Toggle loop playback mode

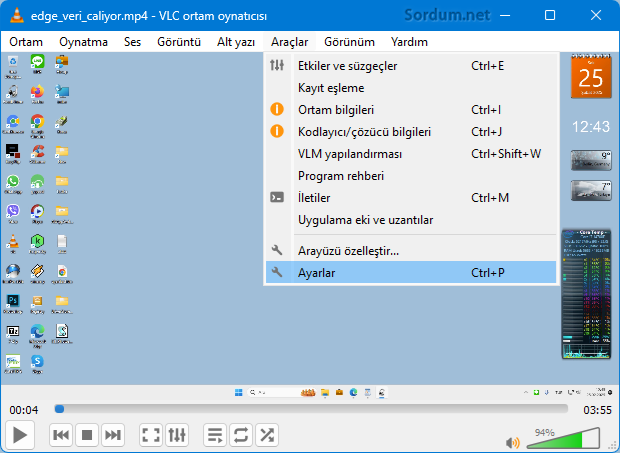point(241,435)
